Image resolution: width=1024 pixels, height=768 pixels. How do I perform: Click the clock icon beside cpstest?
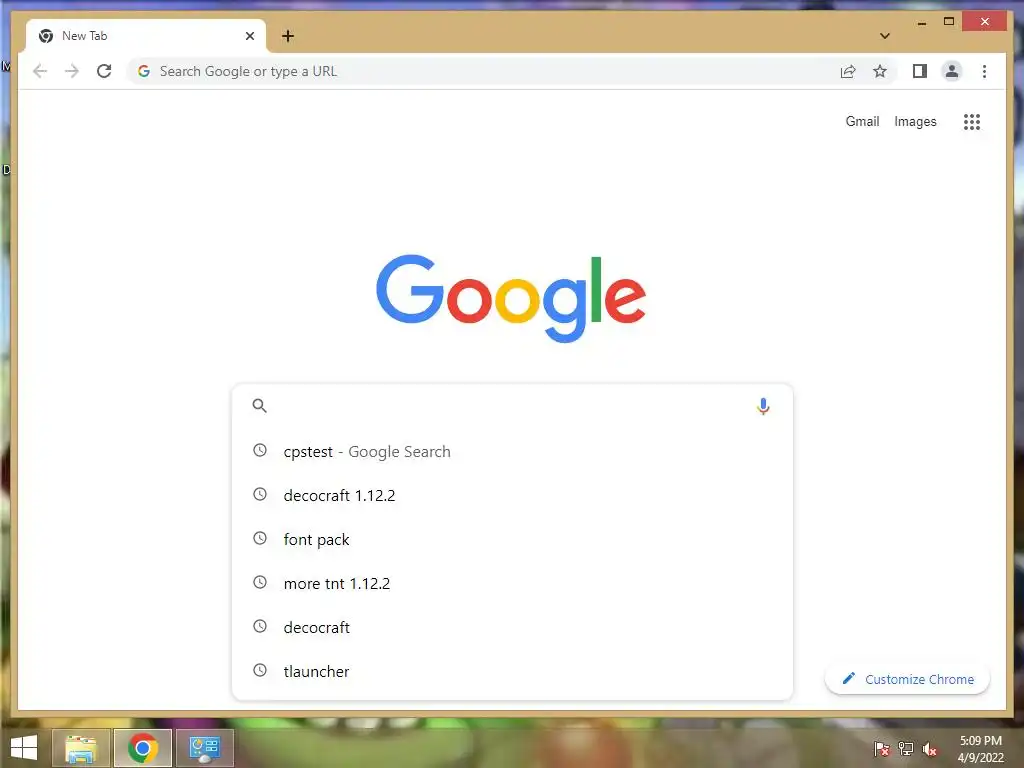tap(260, 450)
